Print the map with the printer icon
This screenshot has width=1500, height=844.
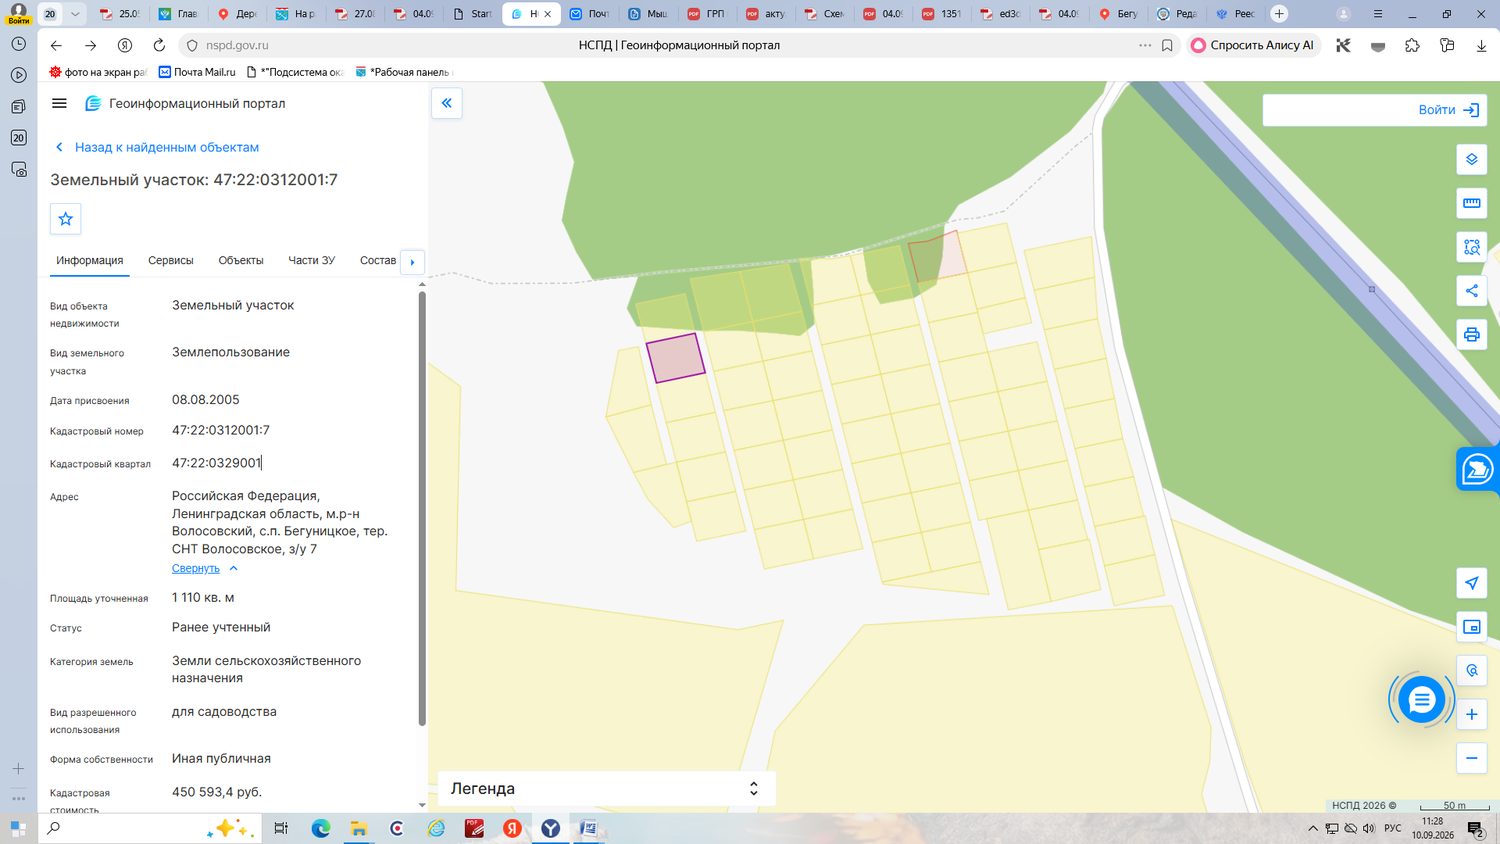pyautogui.click(x=1472, y=334)
